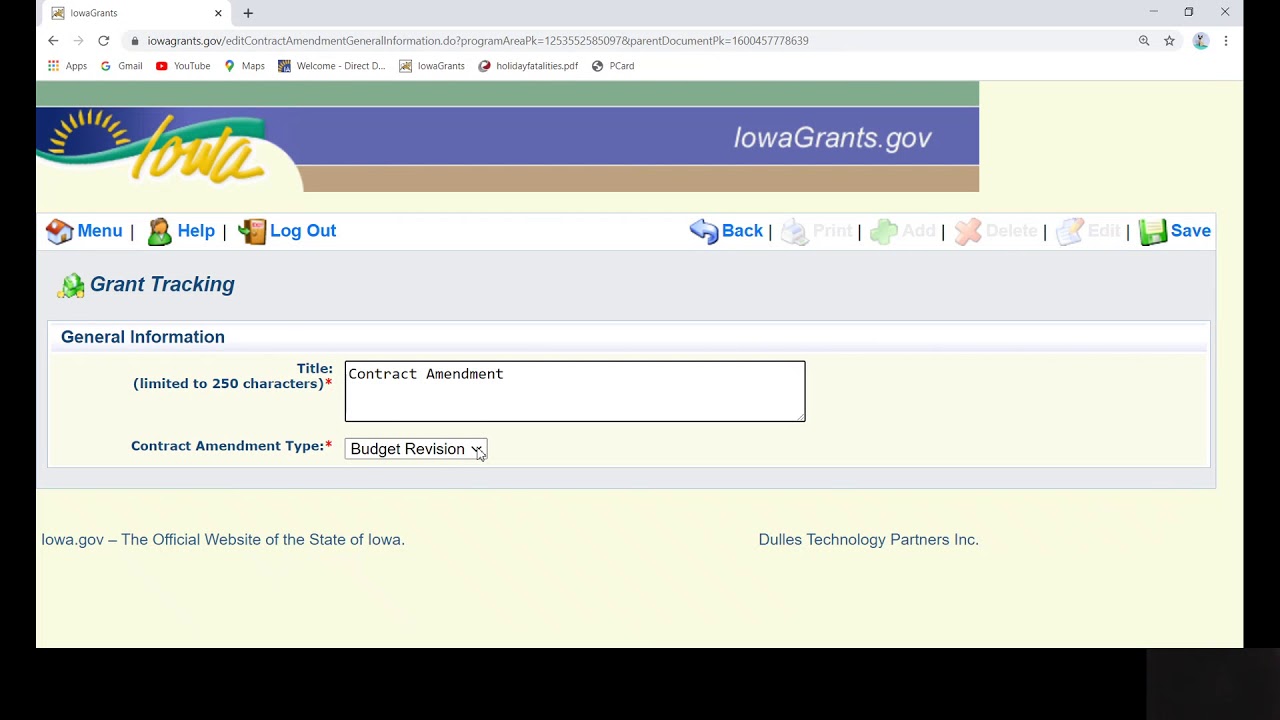Image resolution: width=1280 pixels, height=720 pixels.
Task: Click the Help link text
Action: click(x=196, y=231)
